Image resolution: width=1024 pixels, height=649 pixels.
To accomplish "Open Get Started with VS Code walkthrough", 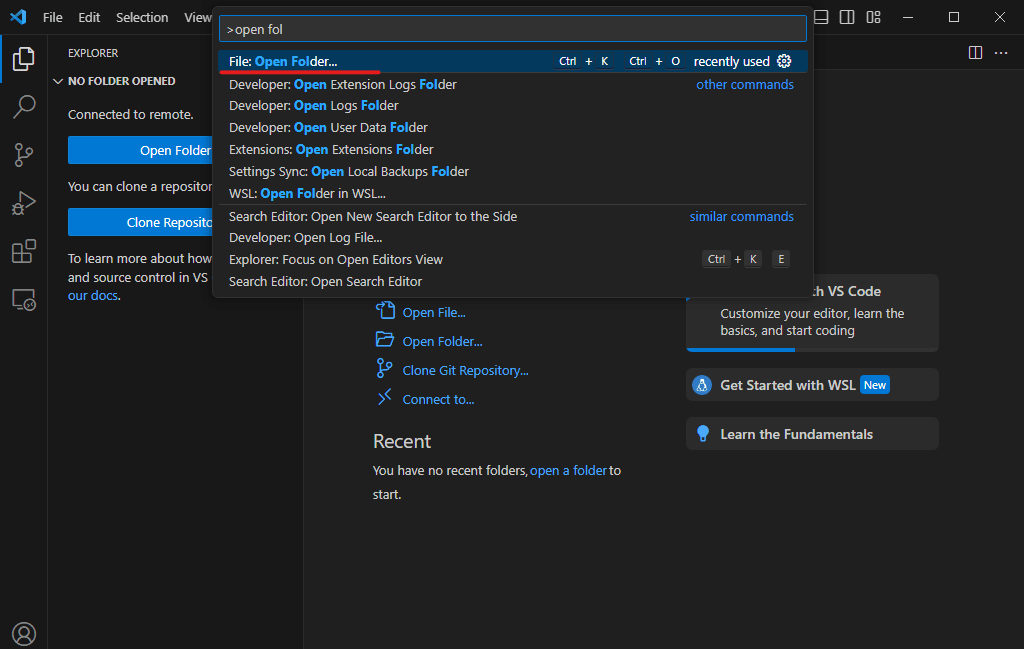I will 812,313.
